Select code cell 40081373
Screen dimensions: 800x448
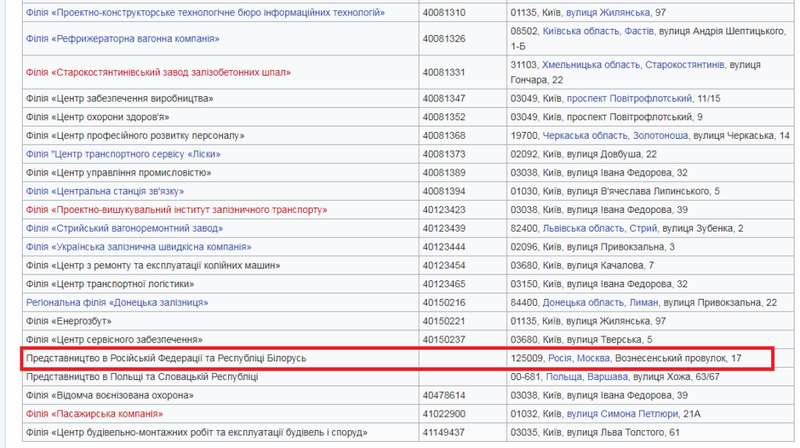(444, 154)
